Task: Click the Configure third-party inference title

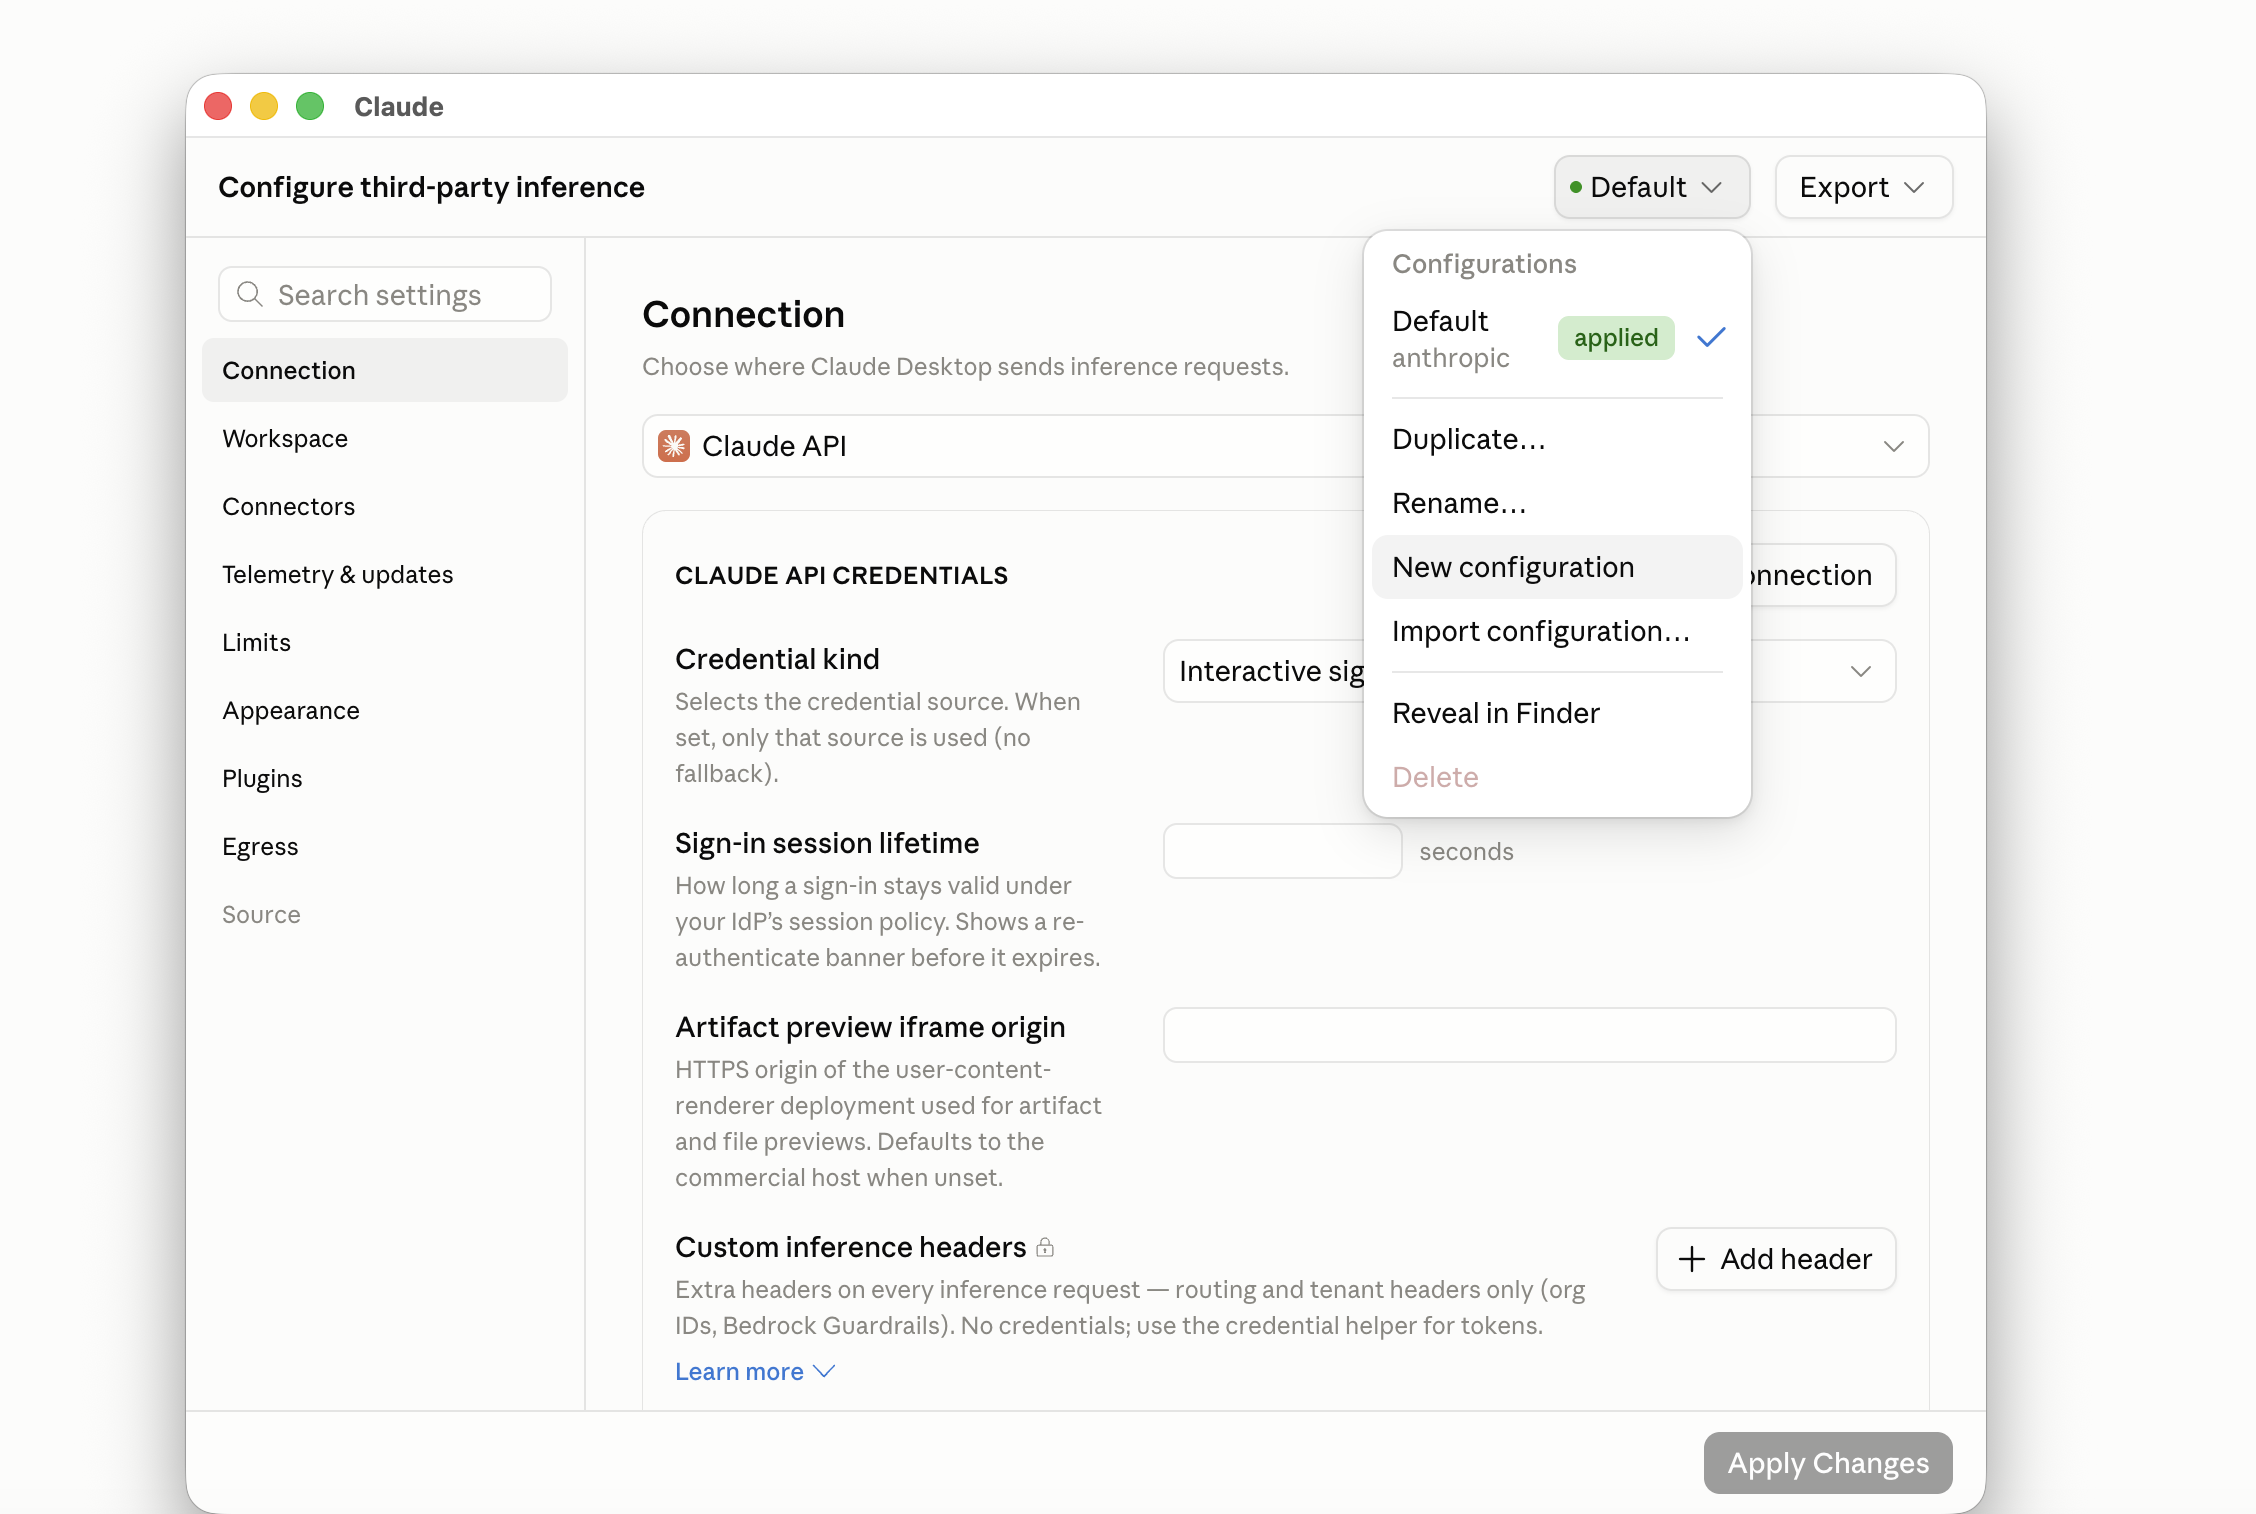Action: pos(431,187)
